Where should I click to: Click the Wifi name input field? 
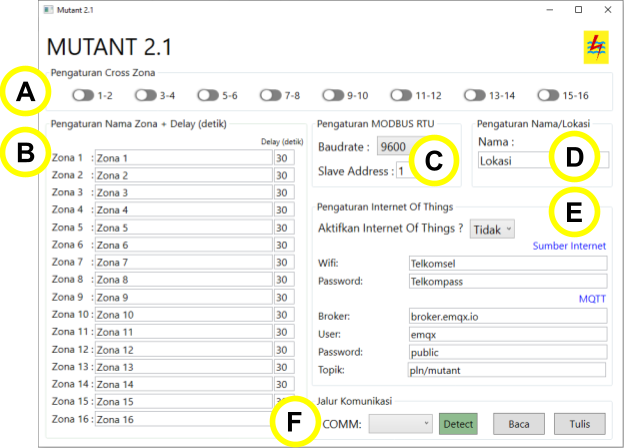click(507, 263)
